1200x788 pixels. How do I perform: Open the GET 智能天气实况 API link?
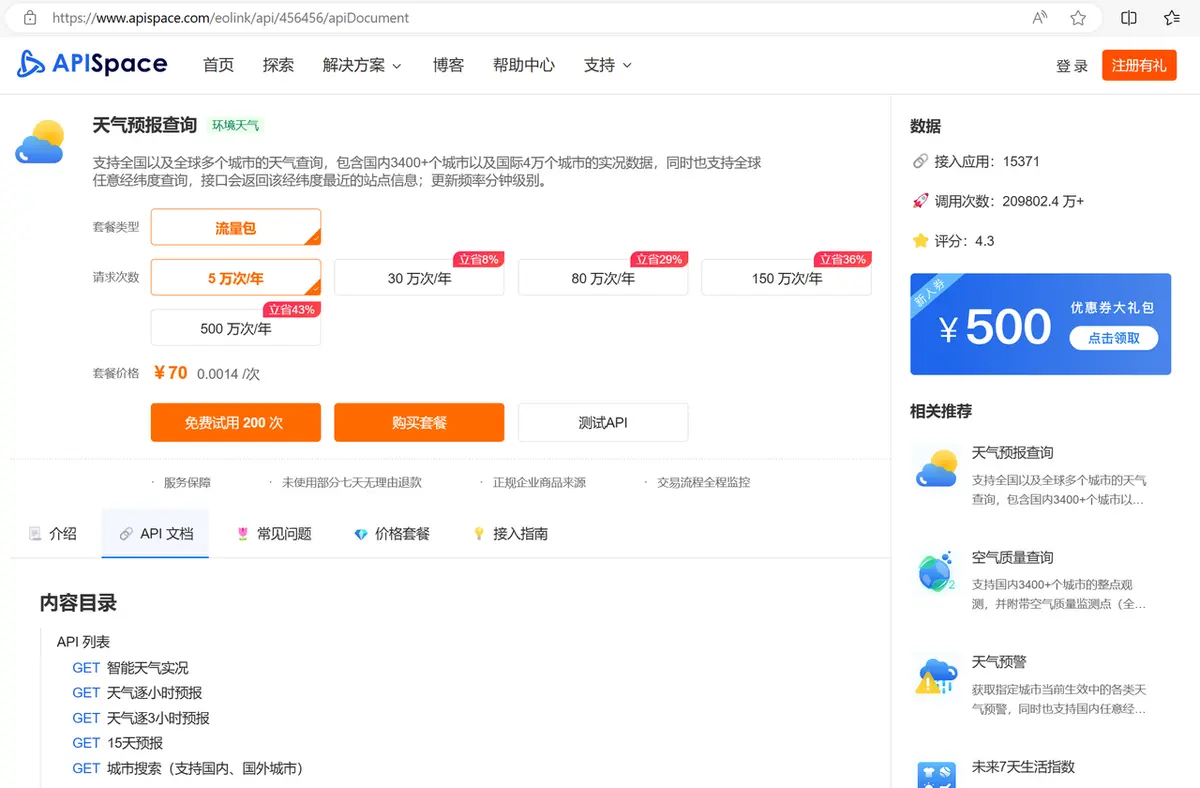tap(130, 668)
